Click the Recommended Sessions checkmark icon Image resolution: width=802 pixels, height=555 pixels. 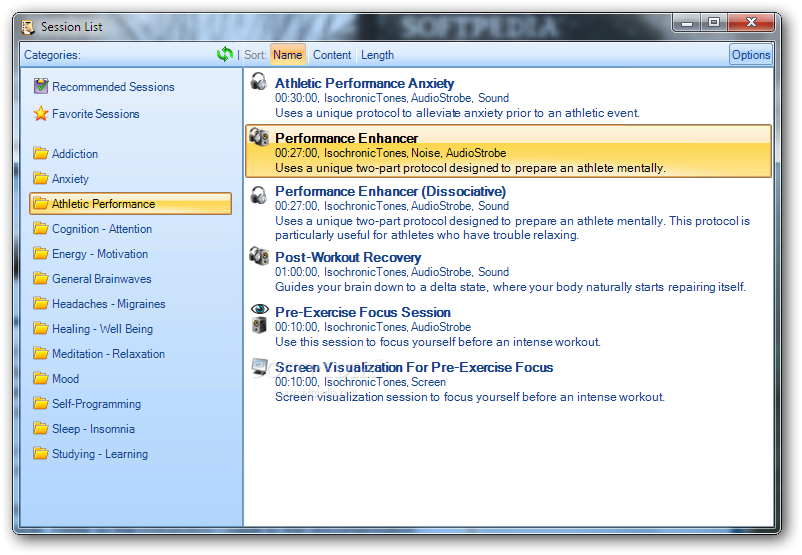tap(41, 86)
